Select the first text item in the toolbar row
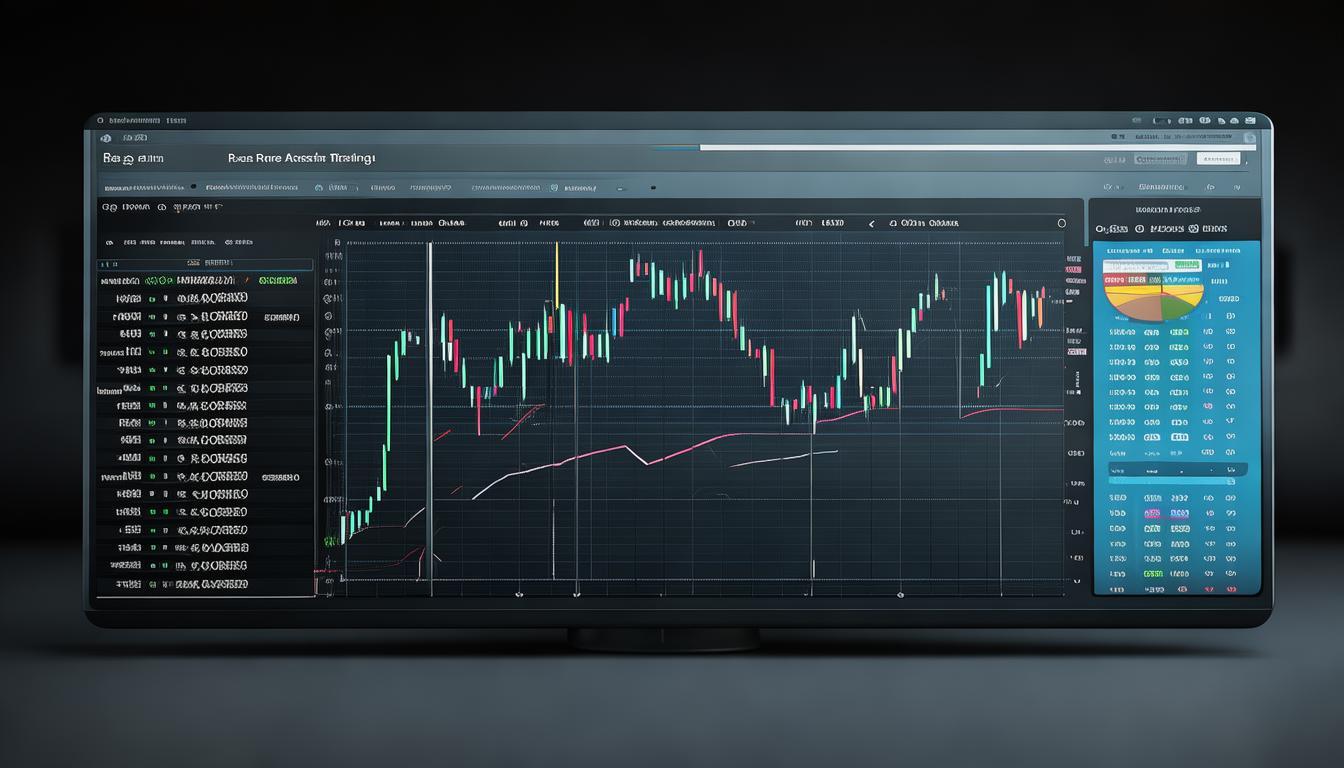The height and width of the screenshot is (768, 1344). click(144, 187)
